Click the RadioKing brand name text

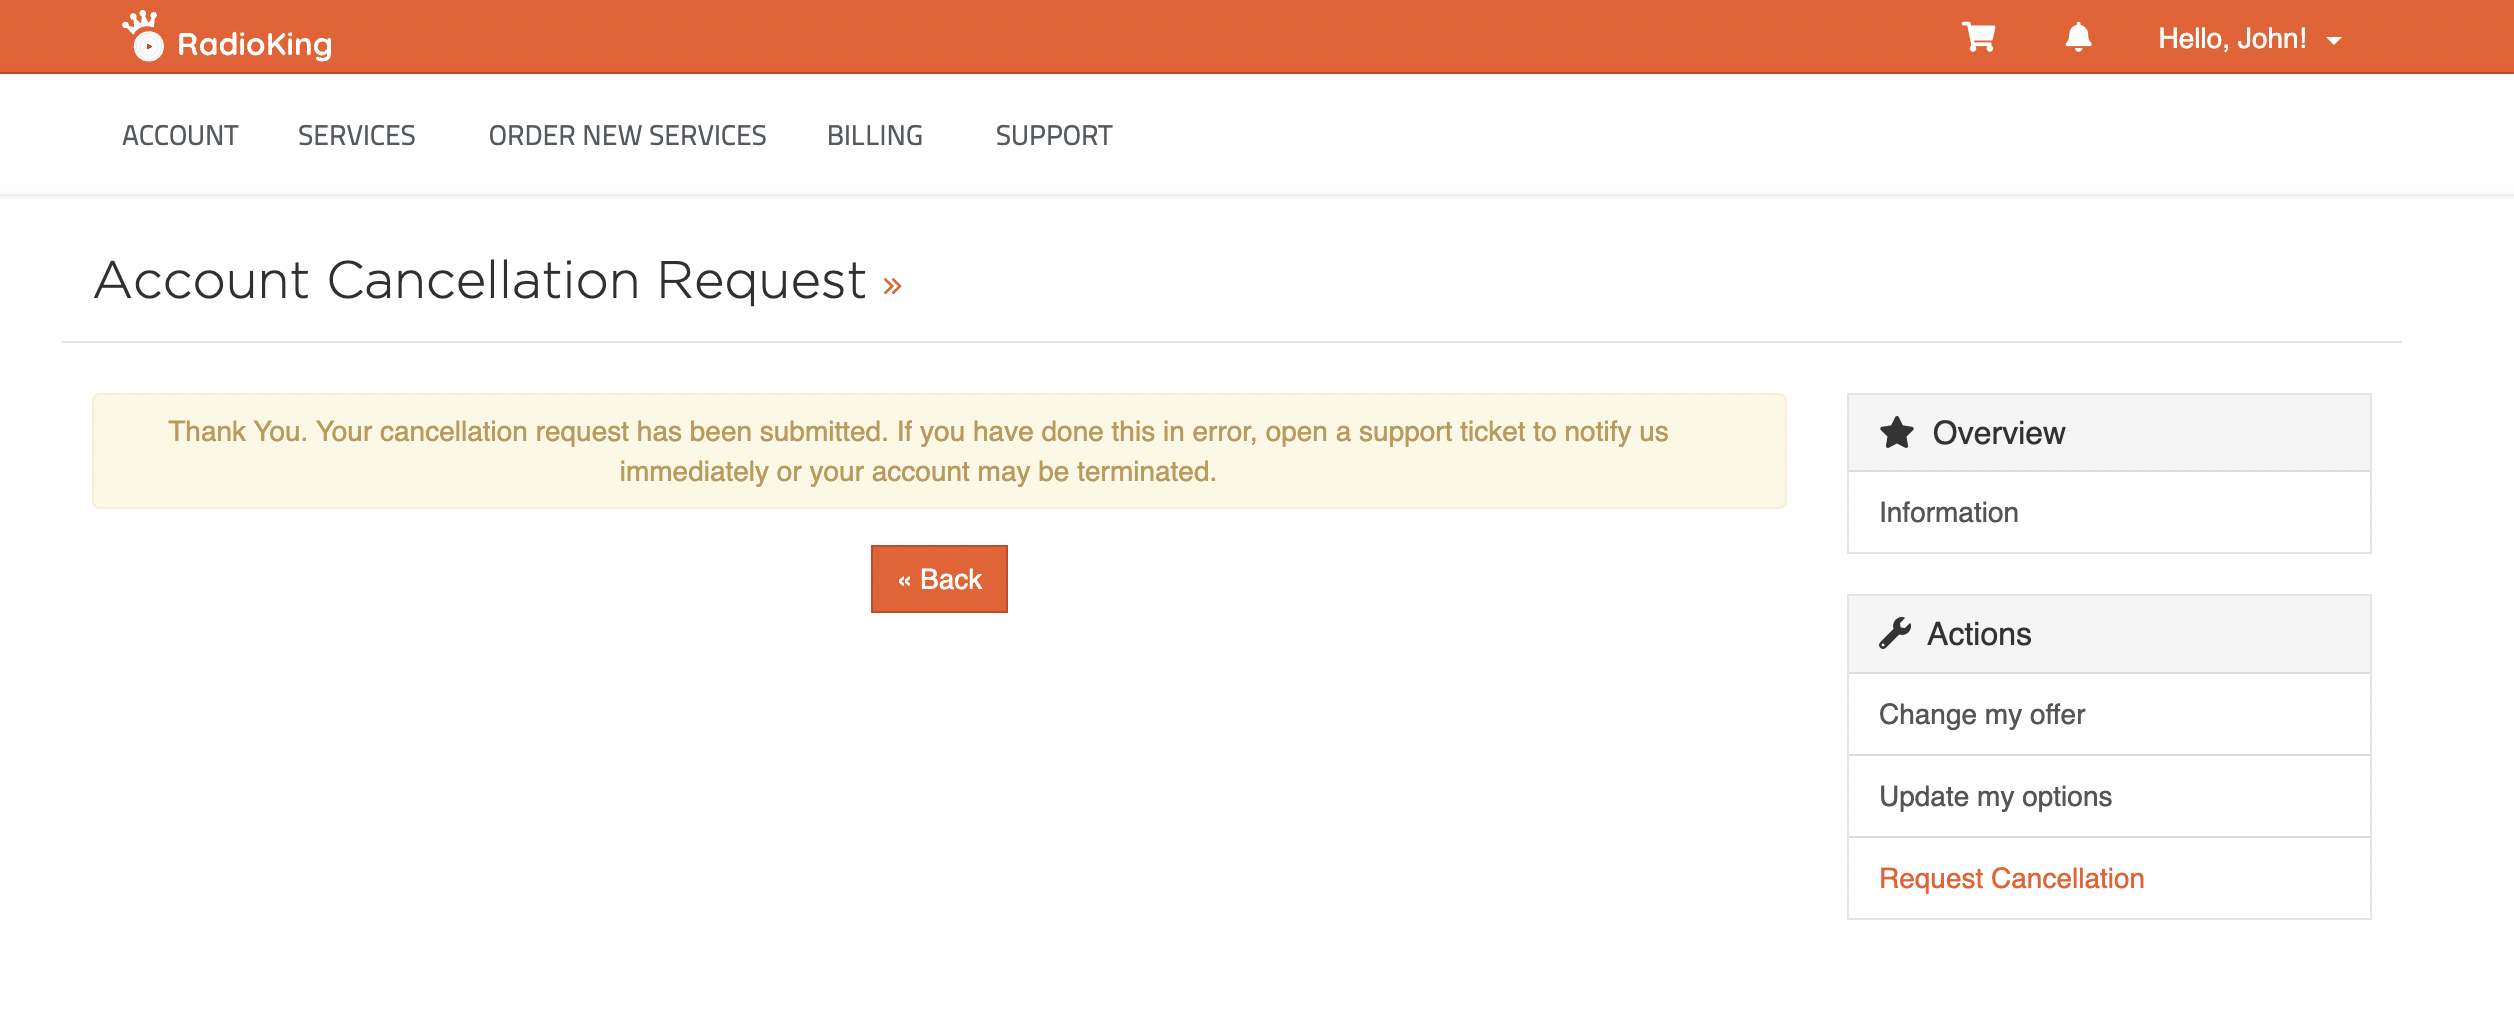tap(254, 44)
